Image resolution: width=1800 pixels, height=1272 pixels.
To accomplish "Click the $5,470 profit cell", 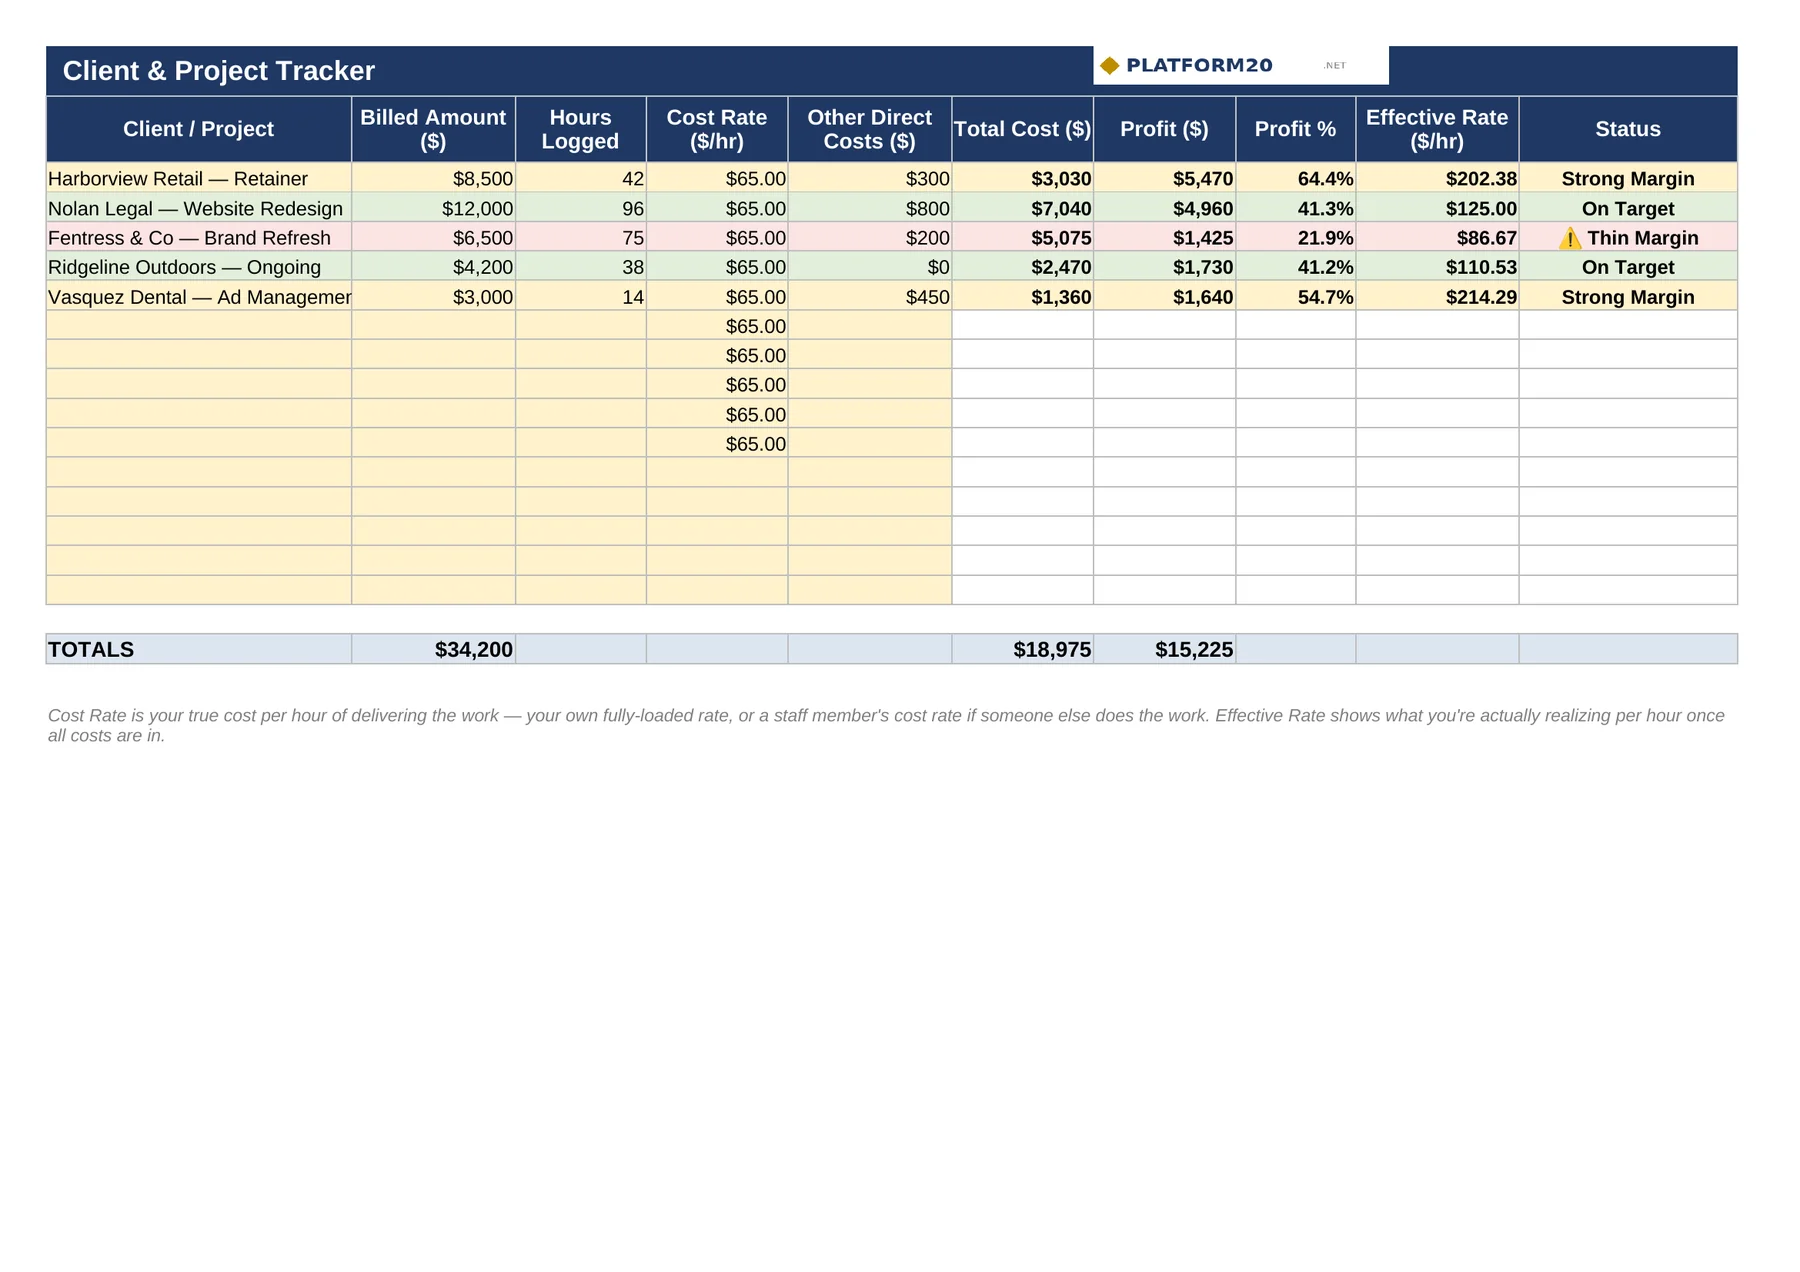I will click(1164, 178).
